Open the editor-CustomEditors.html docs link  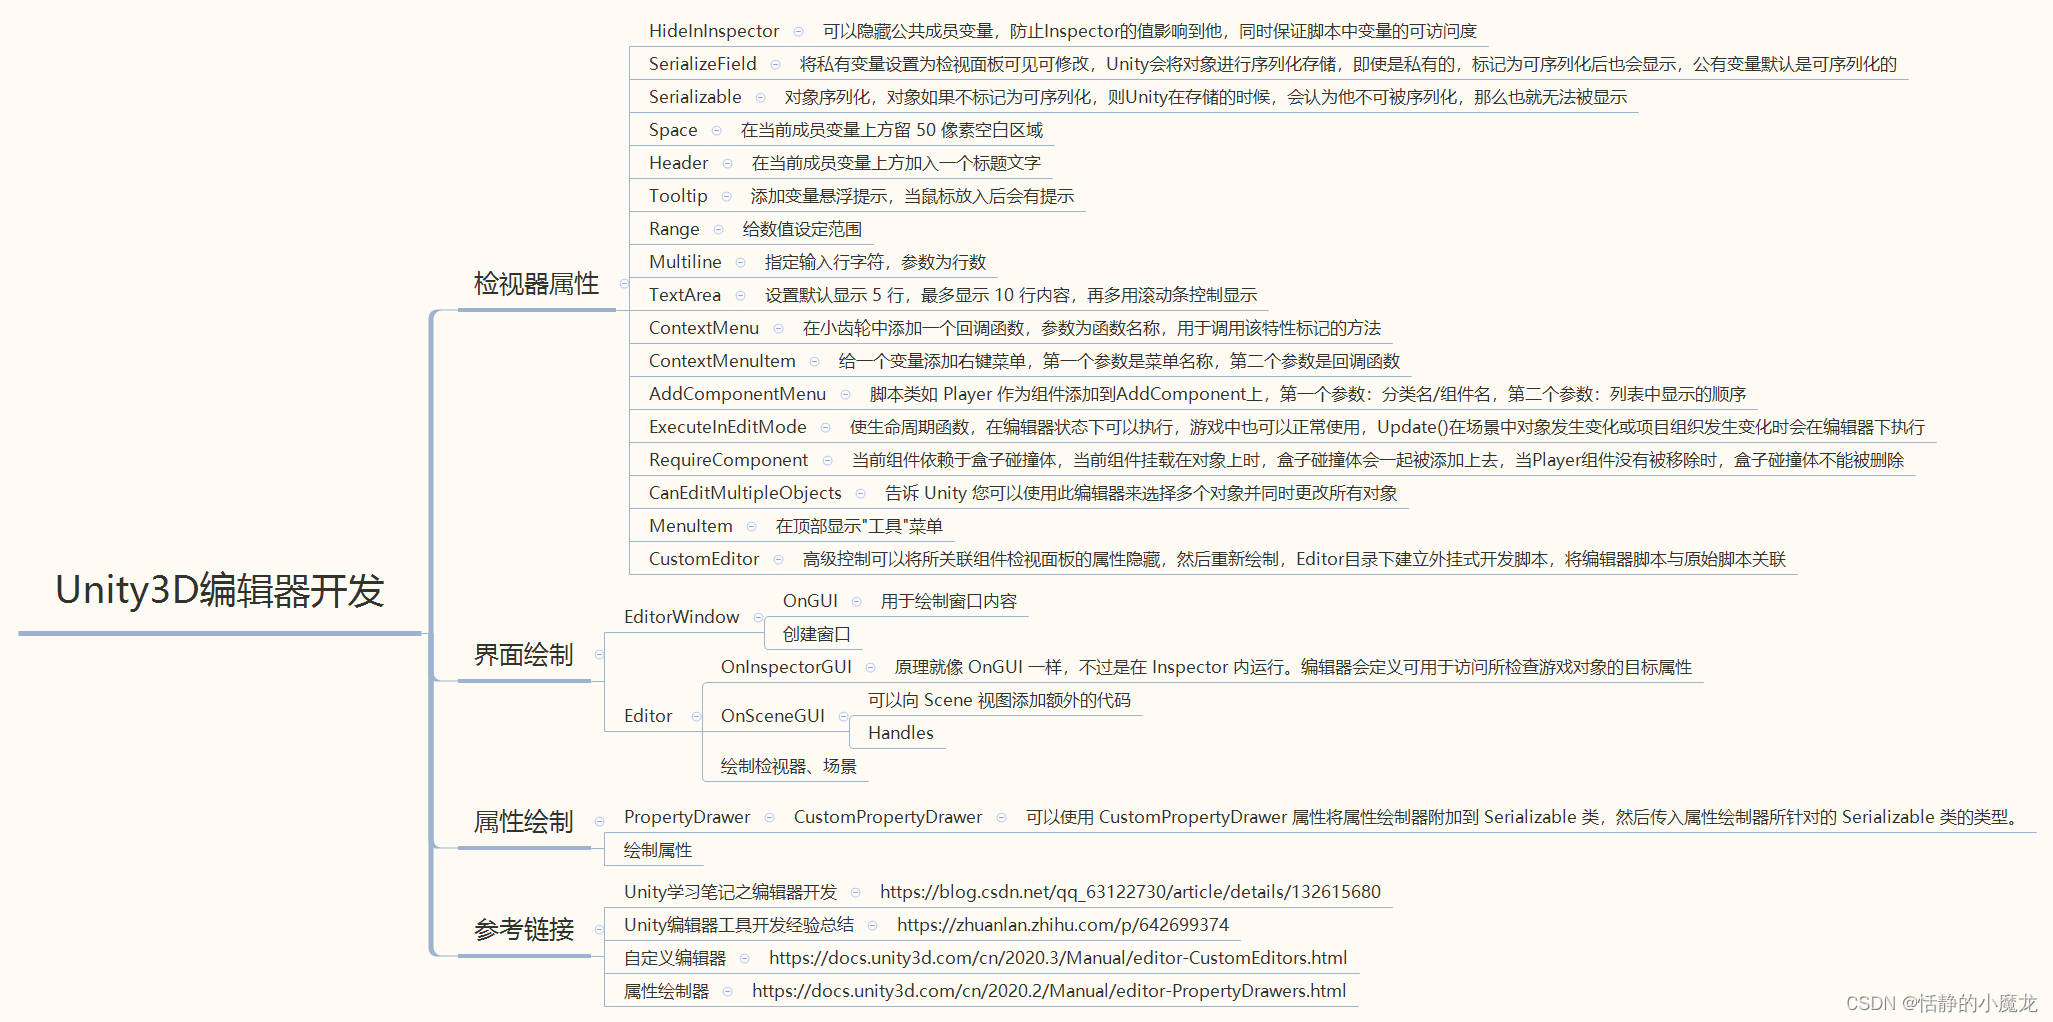pos(1058,958)
